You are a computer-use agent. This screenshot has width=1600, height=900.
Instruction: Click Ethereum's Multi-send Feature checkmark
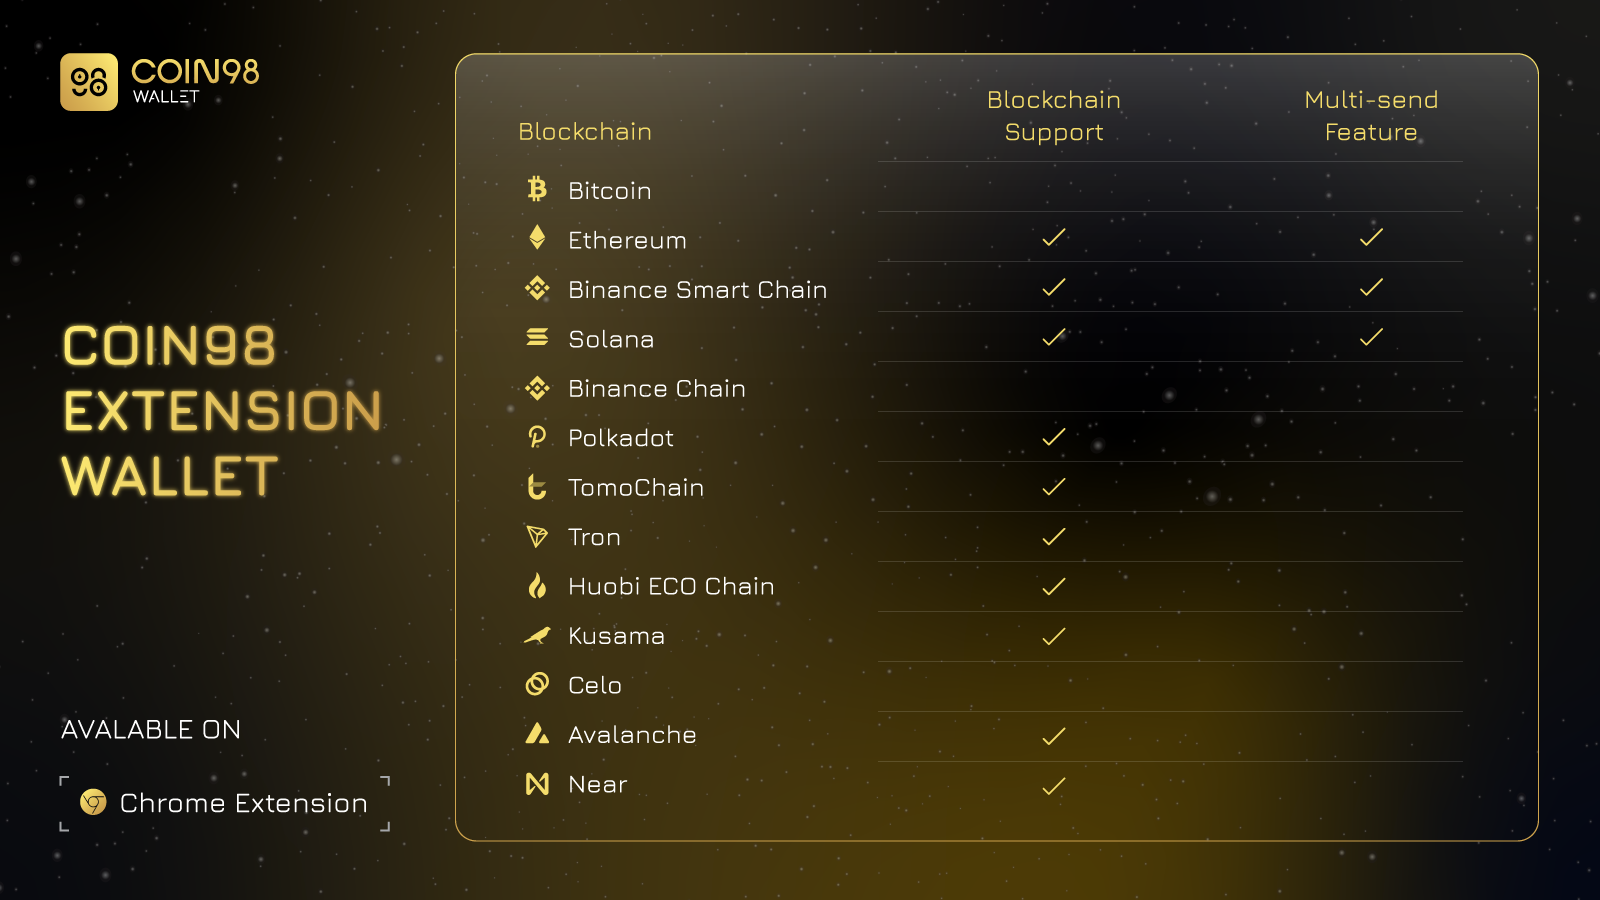(x=1371, y=237)
